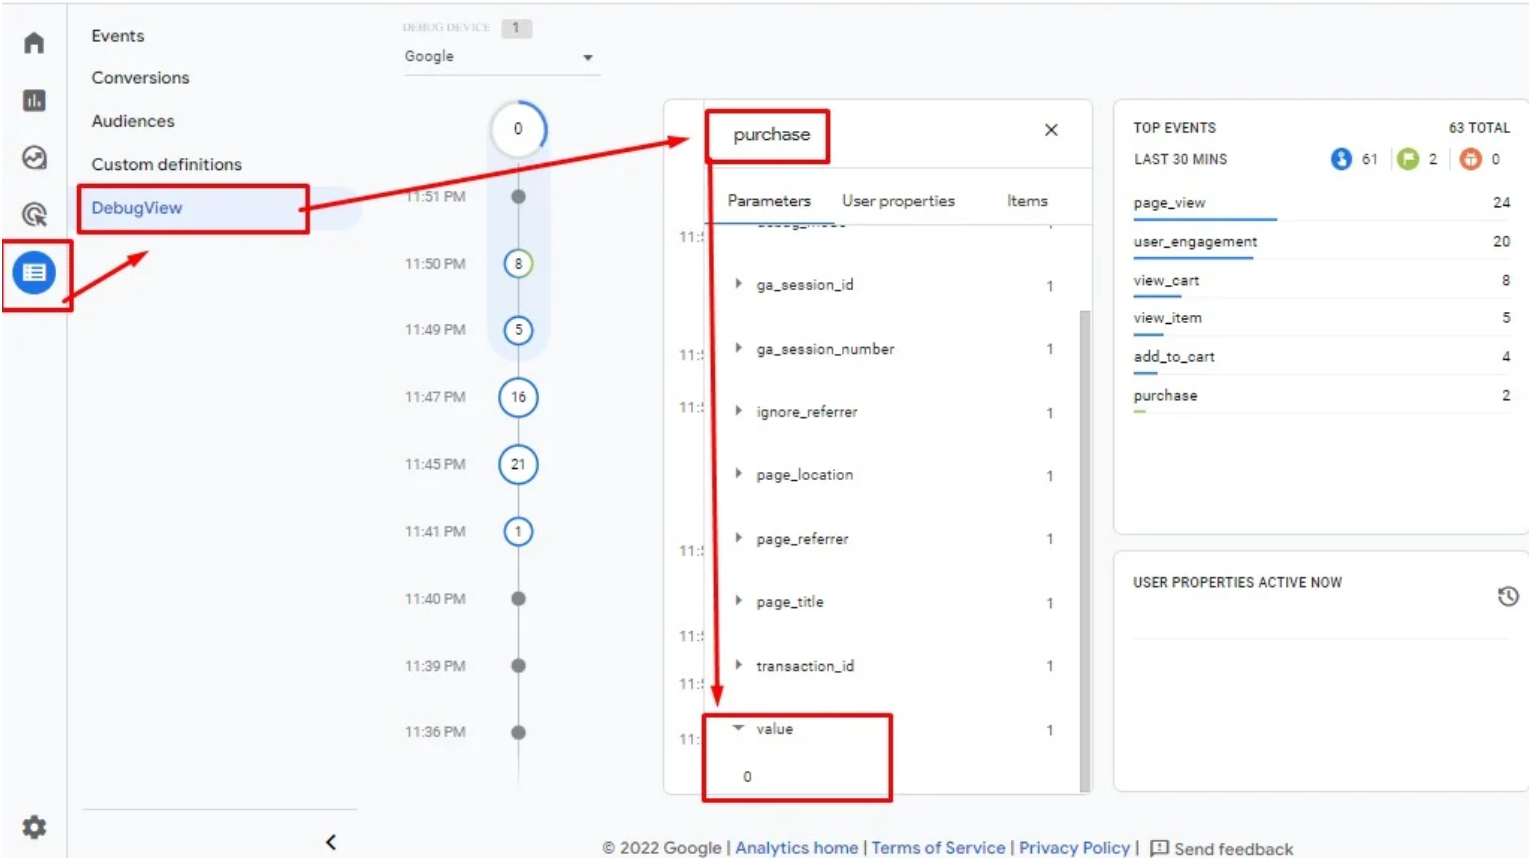
Task: Close the purchase event details panel
Action: [x=1050, y=130]
